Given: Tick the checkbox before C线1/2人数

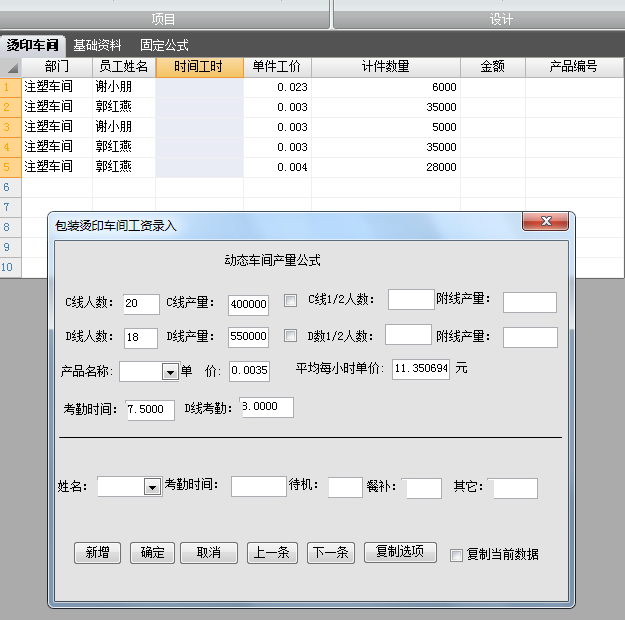Looking at the screenshot, I should point(290,300).
